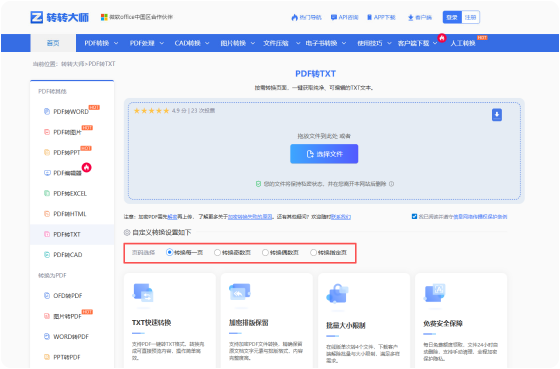Click the chat icon beside API咨询

click(x=334, y=17)
